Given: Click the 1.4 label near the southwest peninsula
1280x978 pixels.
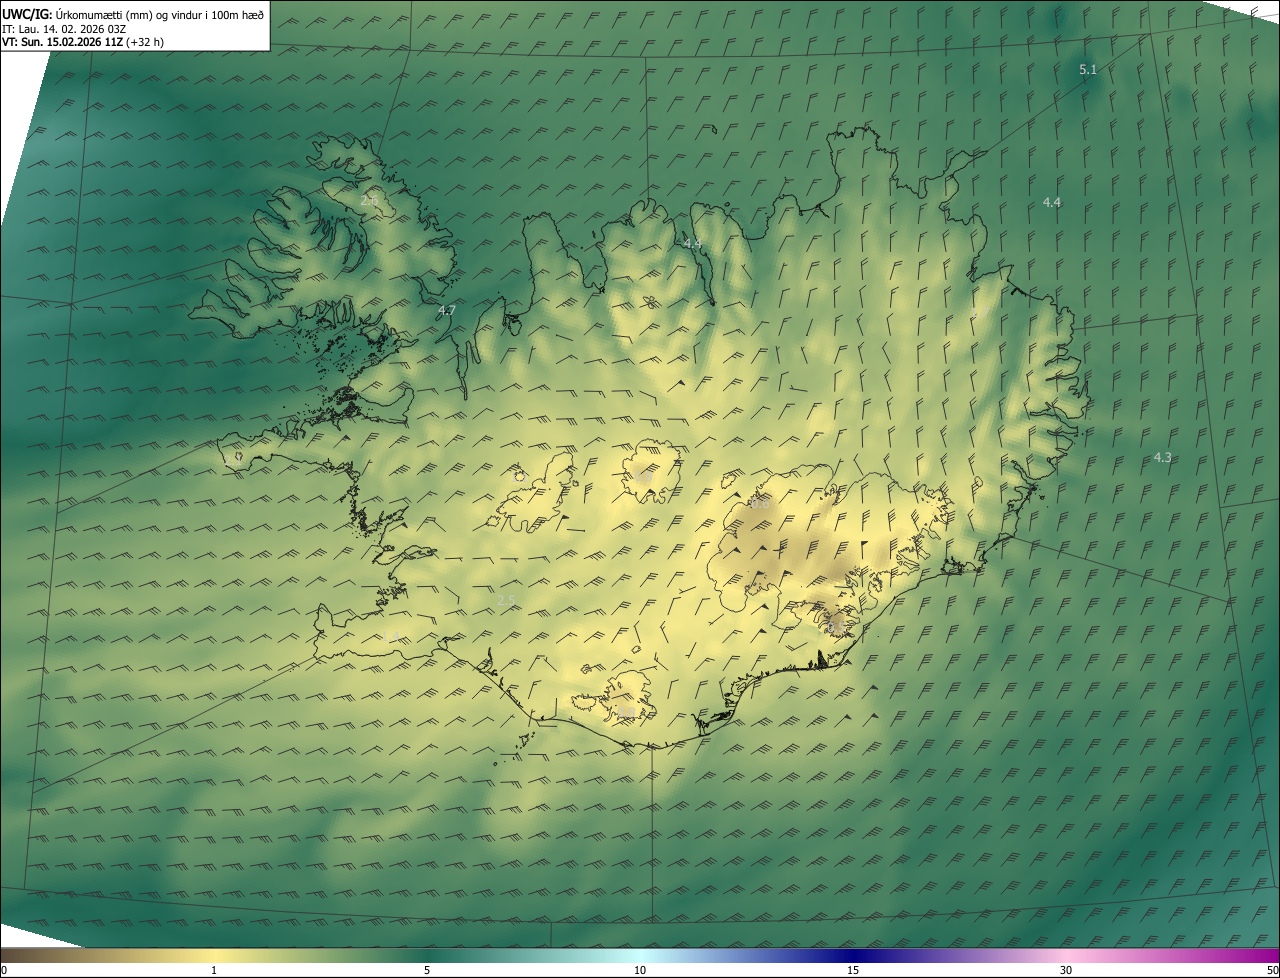Looking at the screenshot, I should coord(391,637).
